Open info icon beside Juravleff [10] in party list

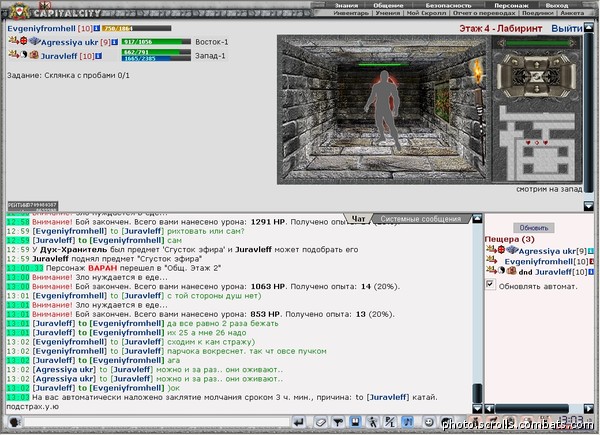(99, 56)
